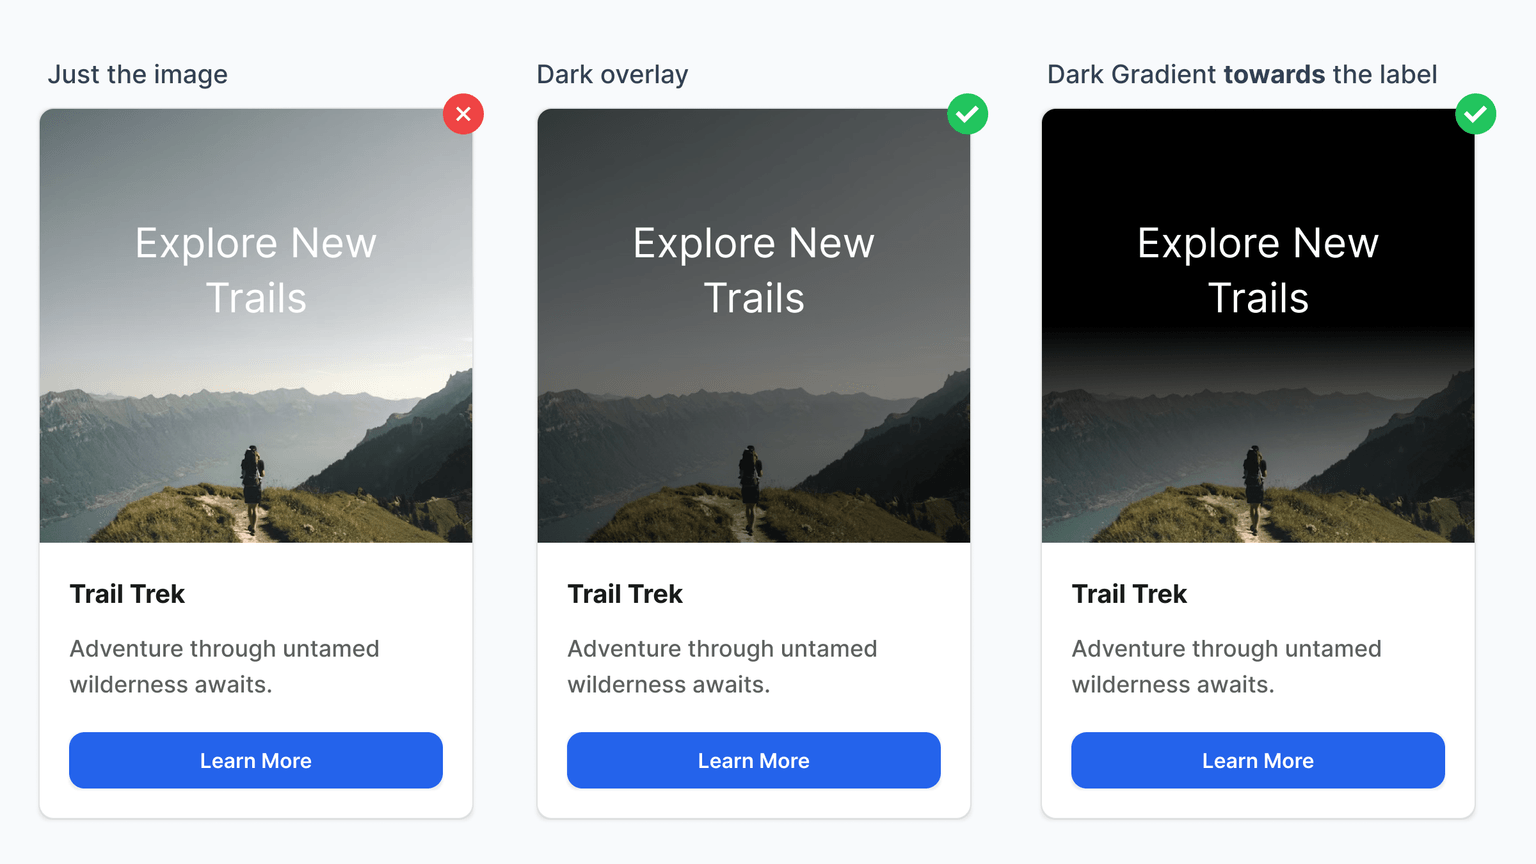Select the hiker image without overlay

coord(256,326)
